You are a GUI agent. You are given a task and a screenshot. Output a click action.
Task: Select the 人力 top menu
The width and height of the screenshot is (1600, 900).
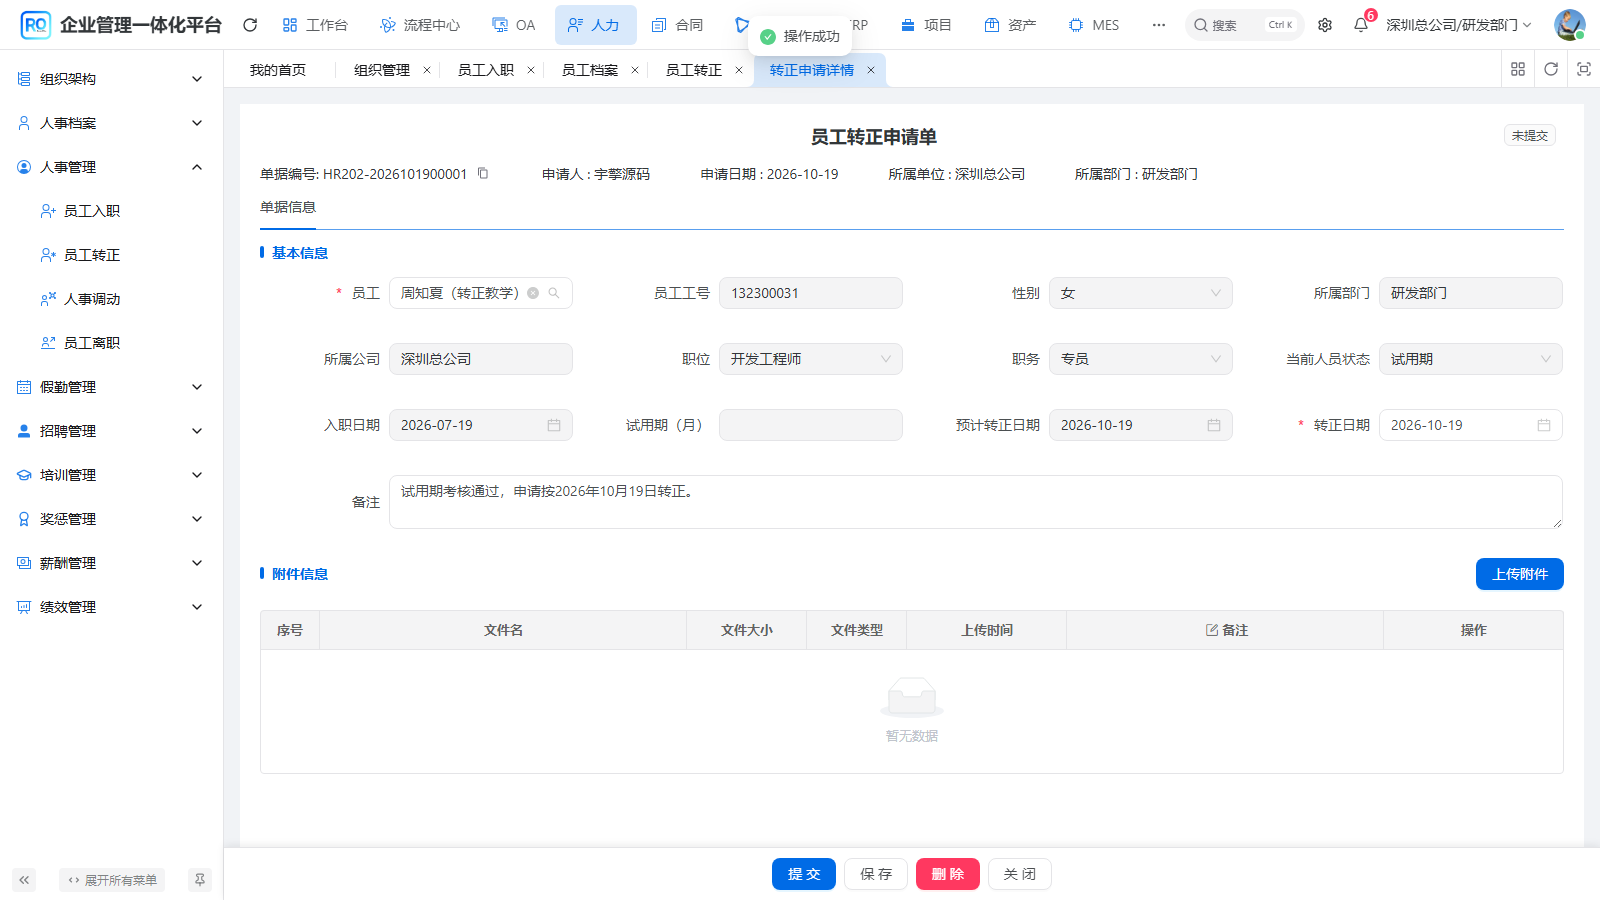tap(595, 25)
